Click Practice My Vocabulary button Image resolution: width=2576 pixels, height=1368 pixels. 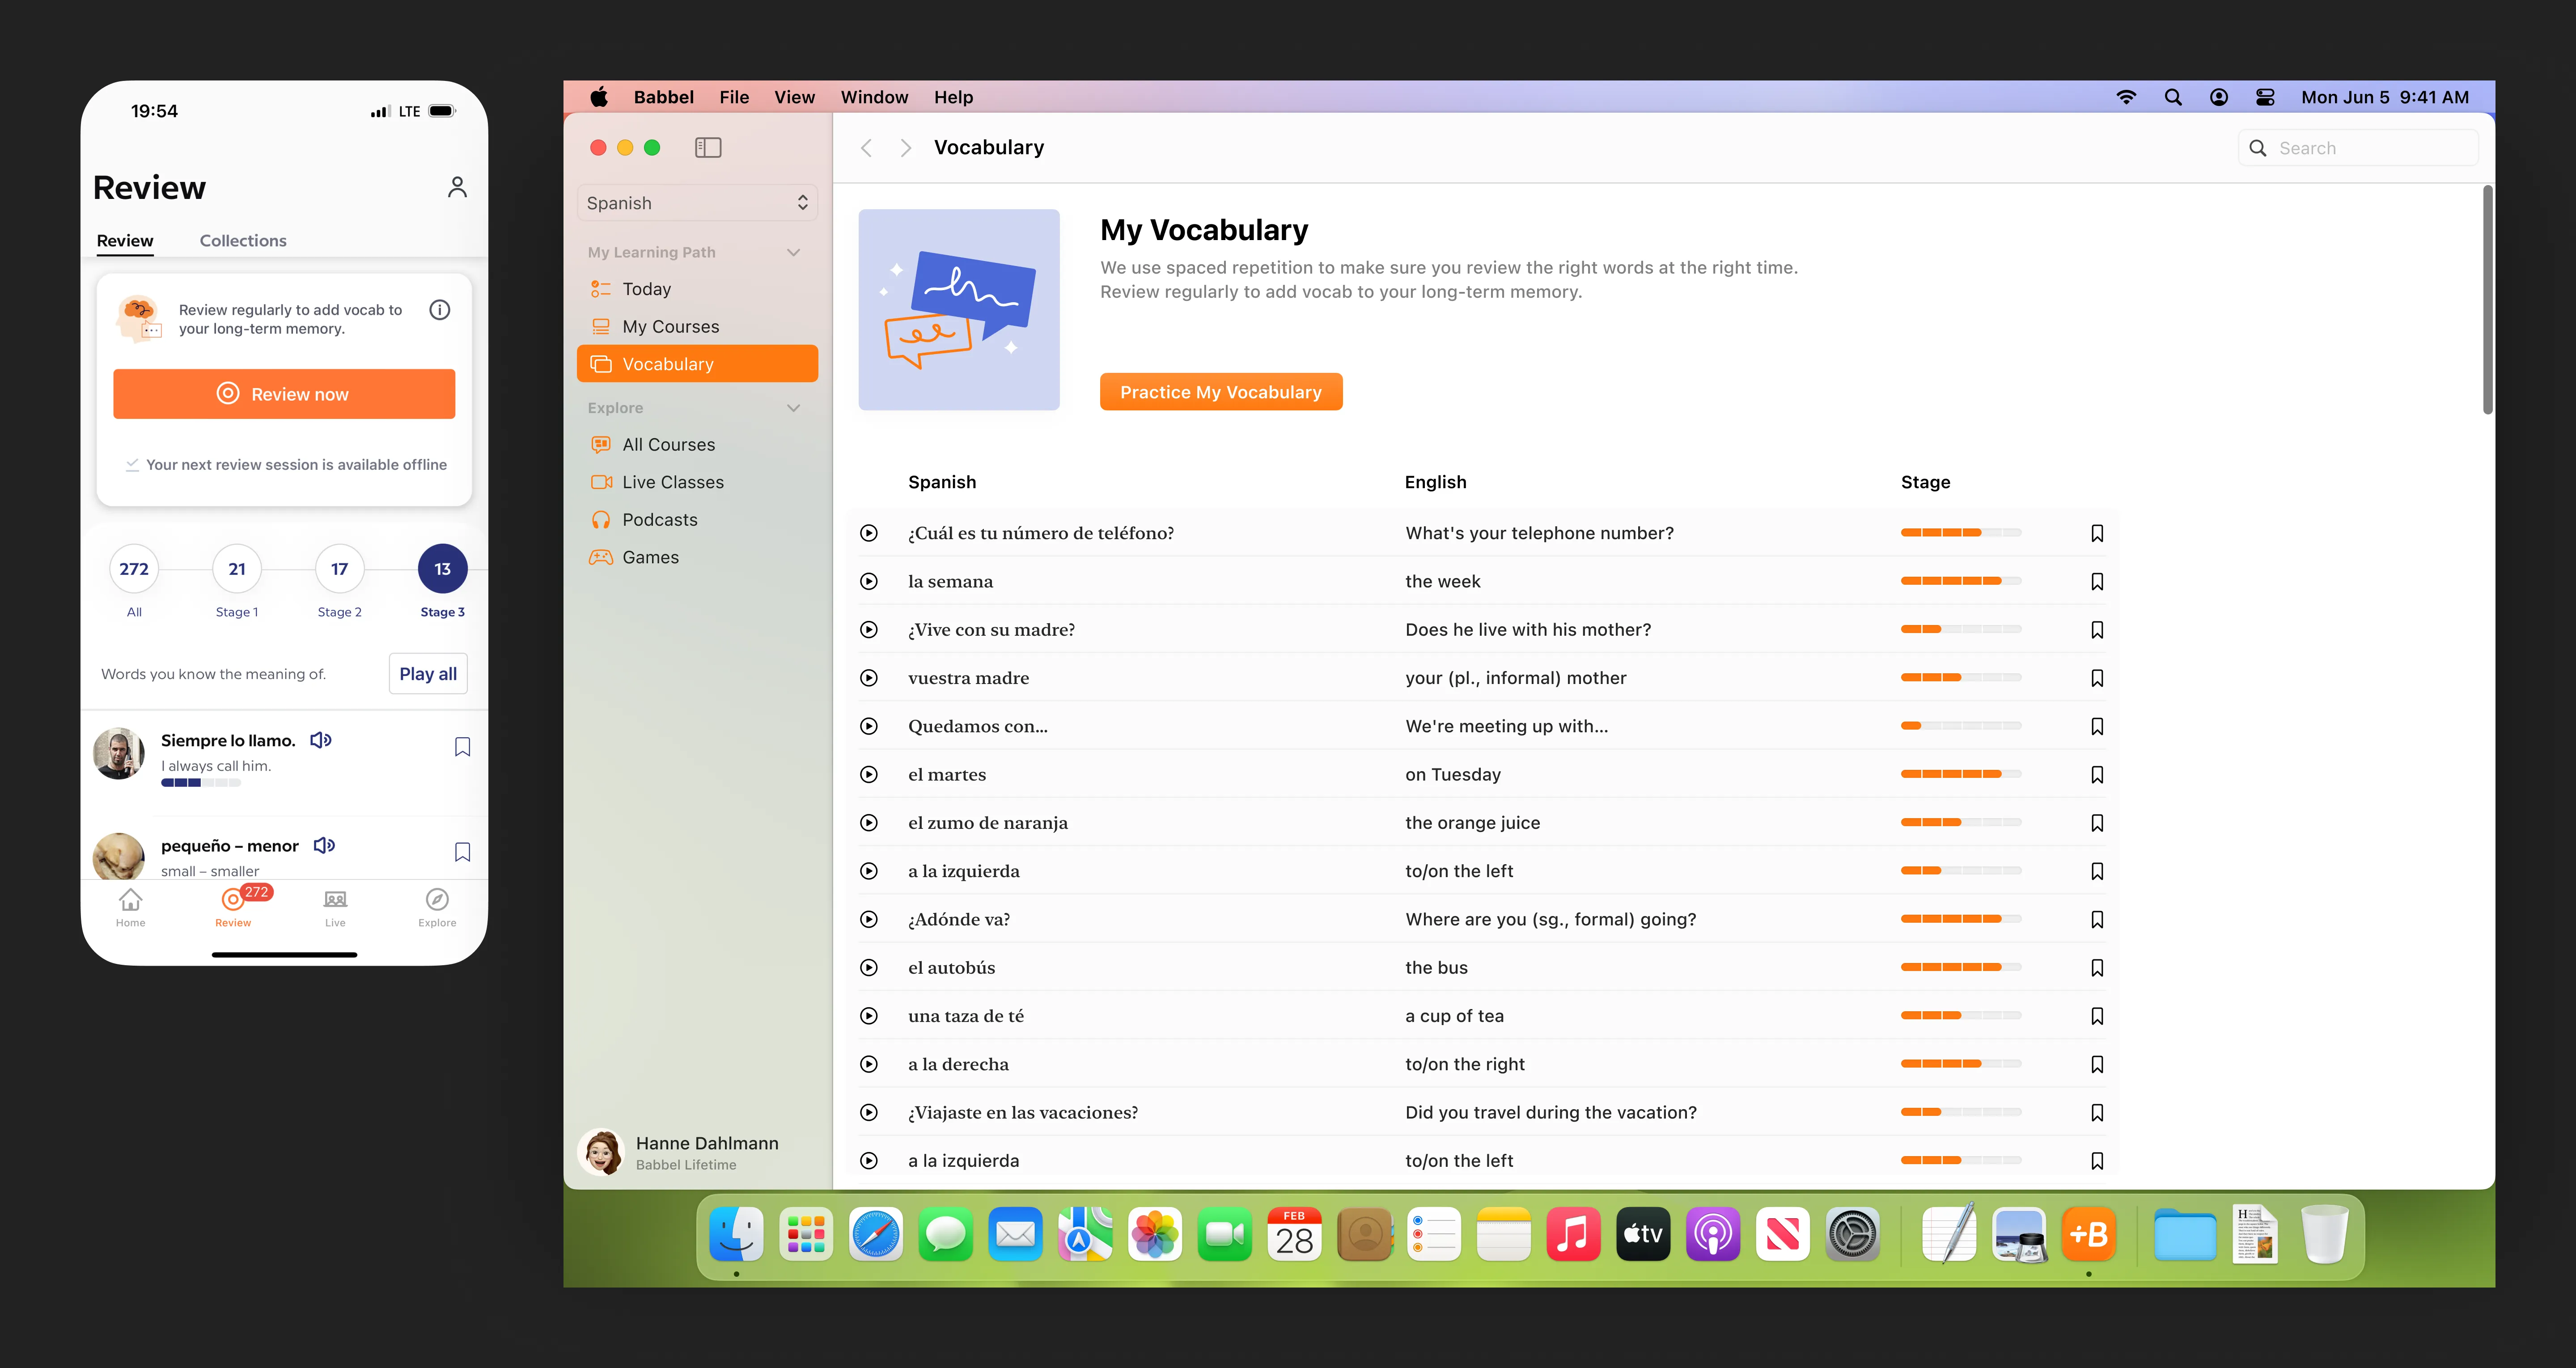click(1220, 392)
